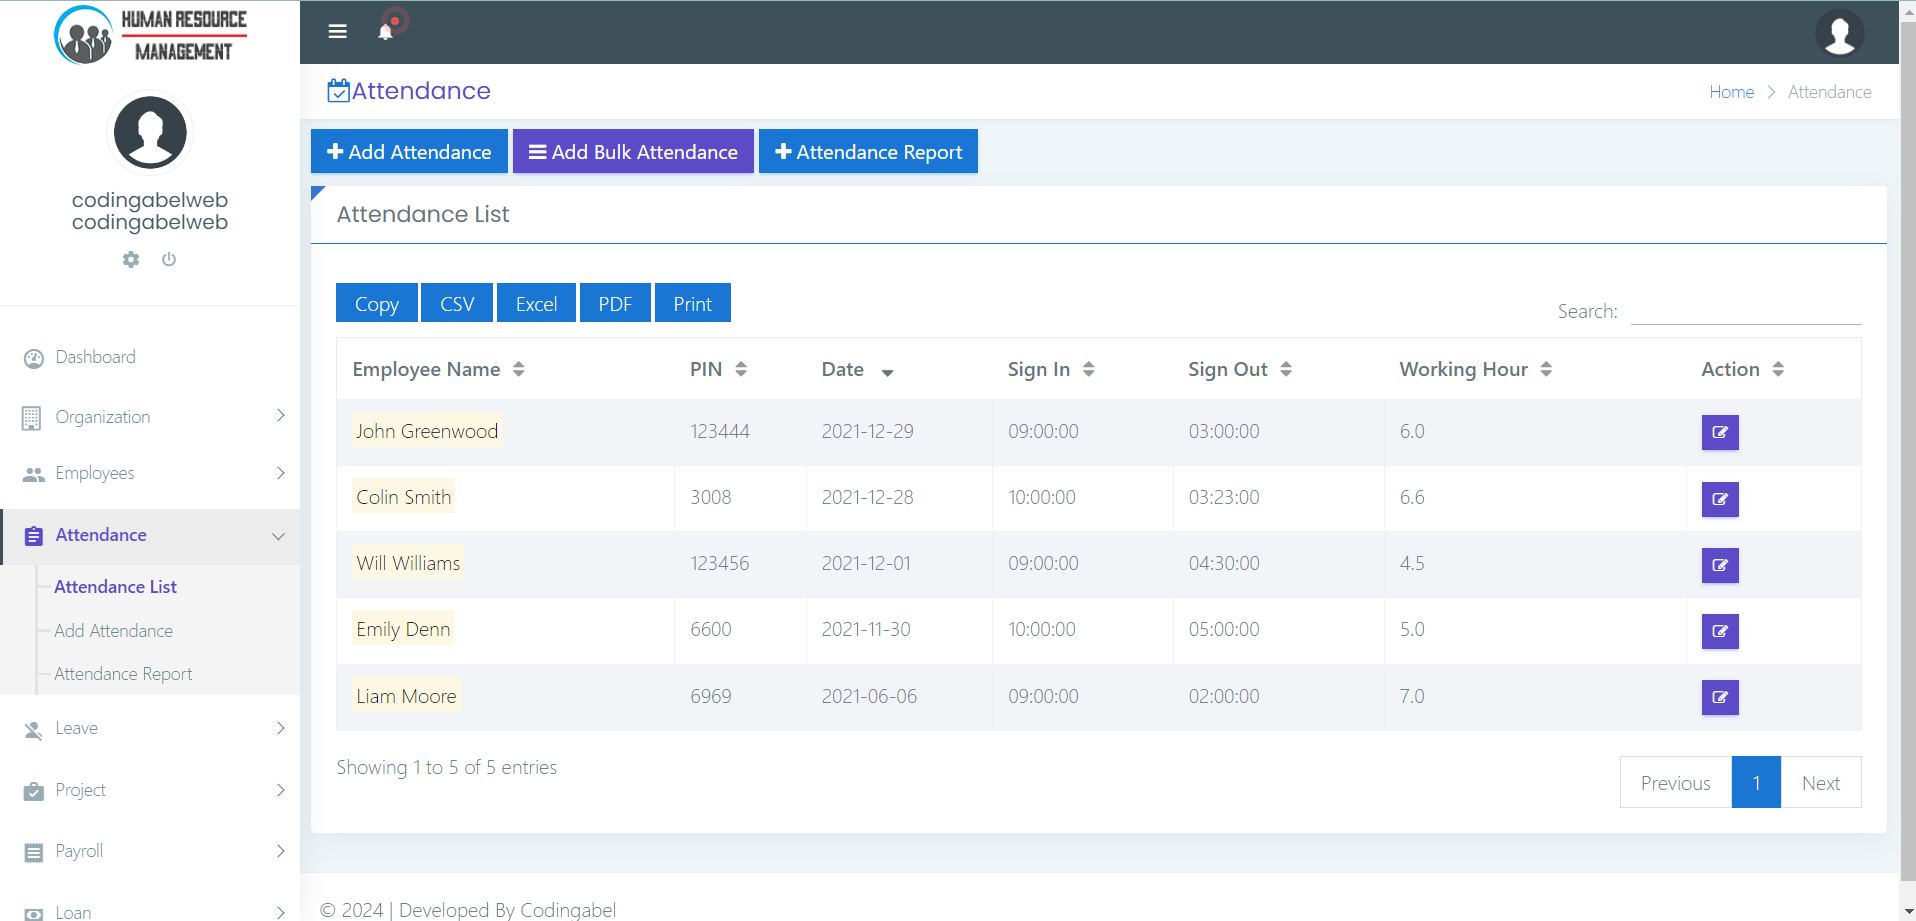Click the power logout icon under profile

169,260
